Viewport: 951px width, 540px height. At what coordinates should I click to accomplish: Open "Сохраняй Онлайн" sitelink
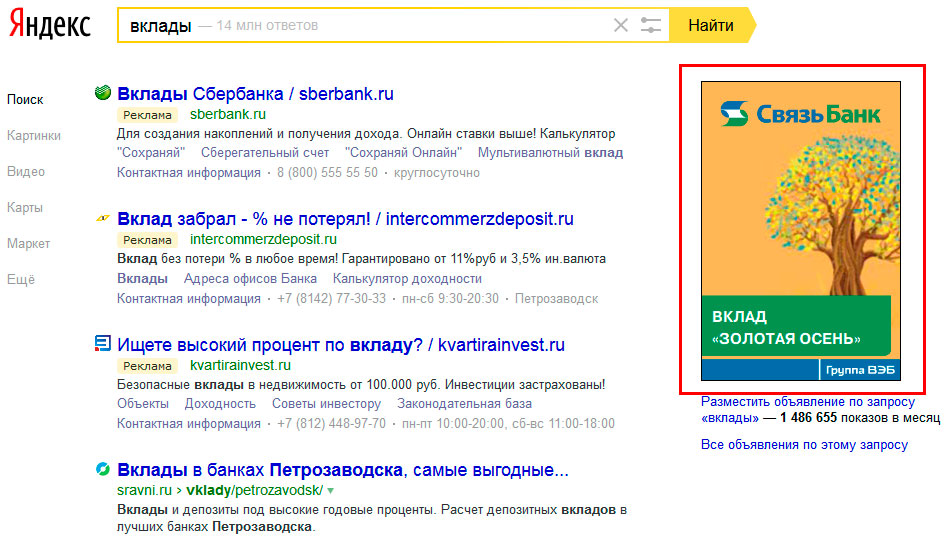pyautogui.click(x=403, y=153)
